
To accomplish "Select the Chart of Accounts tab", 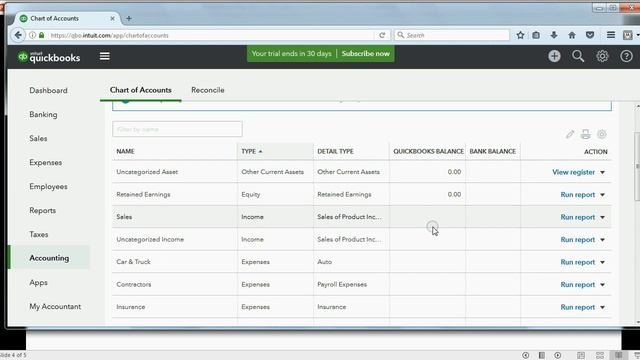I will [x=140, y=90].
